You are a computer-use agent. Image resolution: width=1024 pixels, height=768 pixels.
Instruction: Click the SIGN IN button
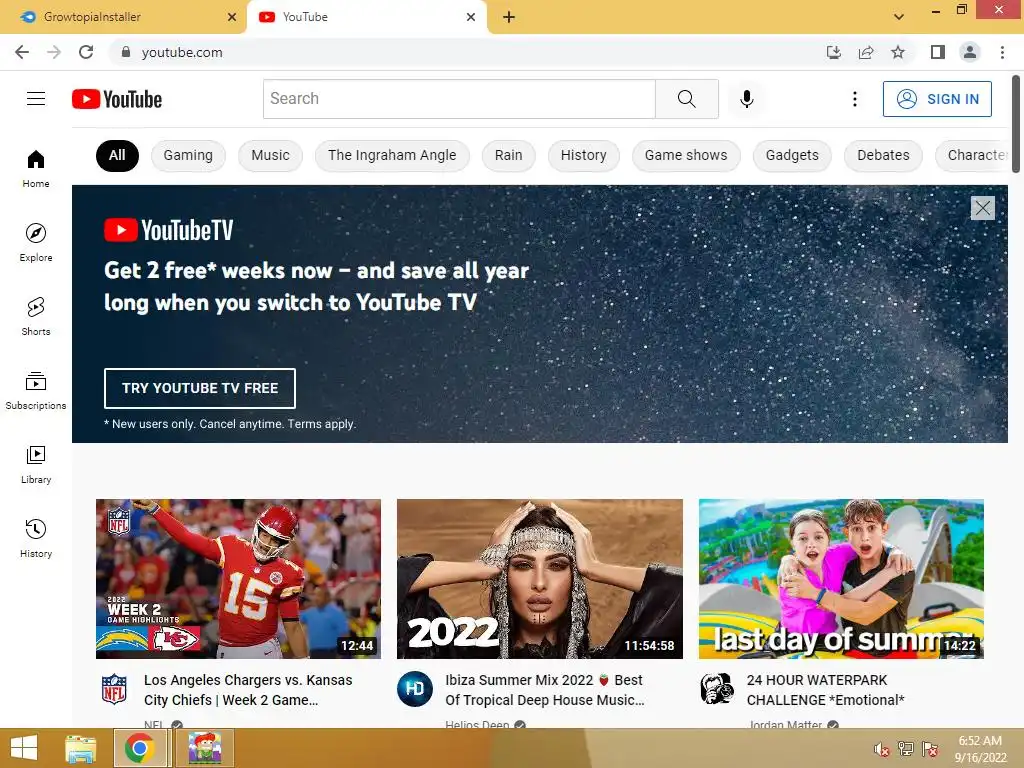937,99
